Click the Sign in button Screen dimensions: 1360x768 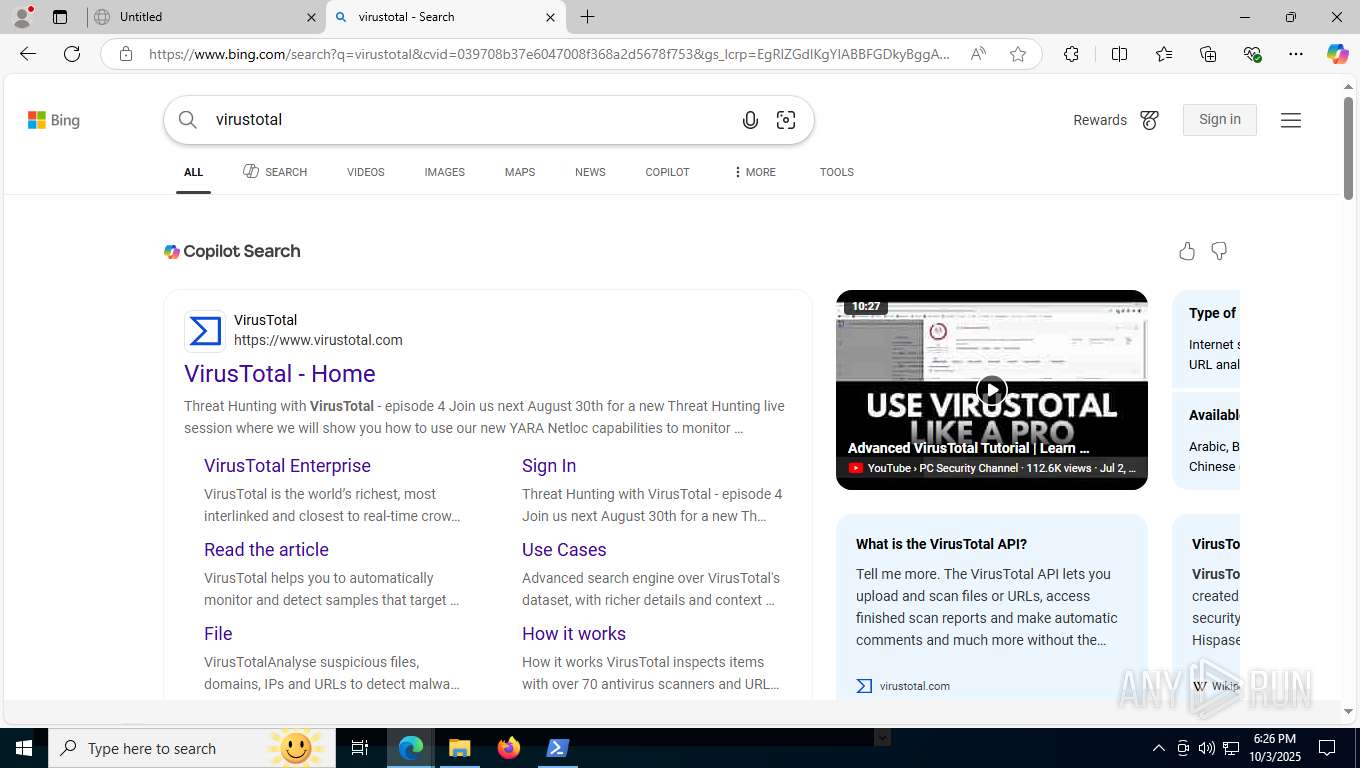coord(1220,120)
